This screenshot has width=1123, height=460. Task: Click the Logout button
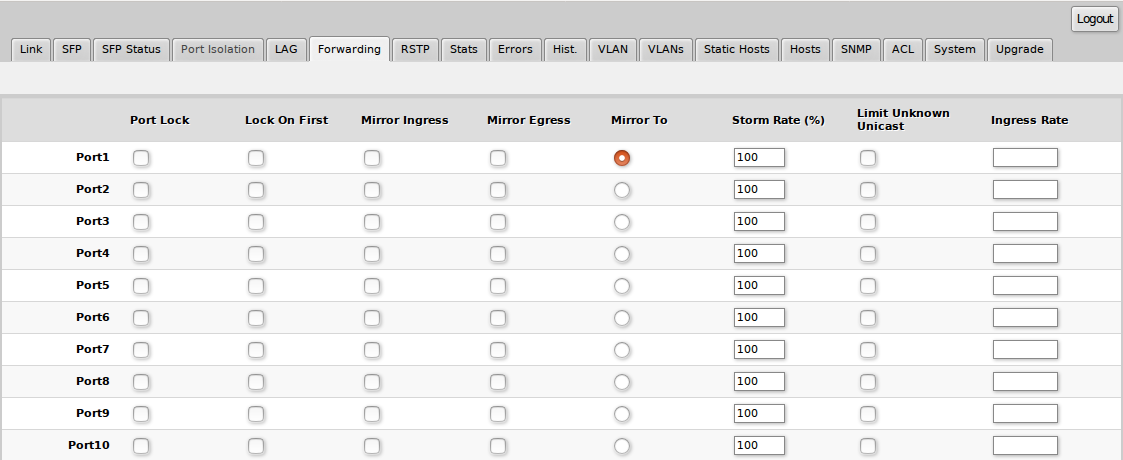coord(1094,19)
